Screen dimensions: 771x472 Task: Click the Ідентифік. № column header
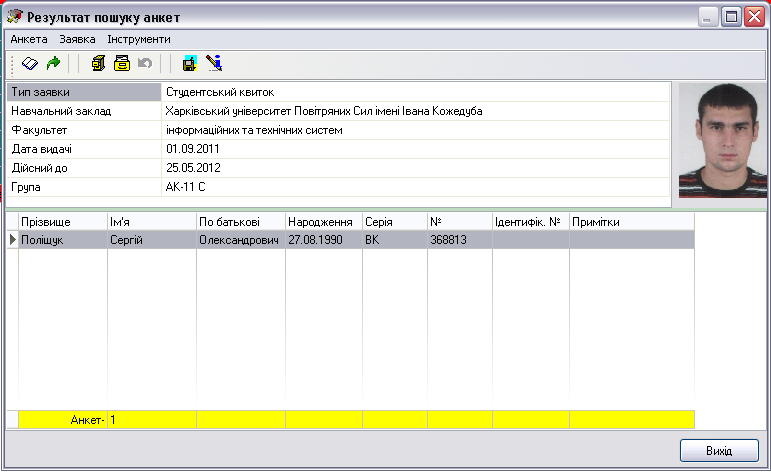point(531,222)
